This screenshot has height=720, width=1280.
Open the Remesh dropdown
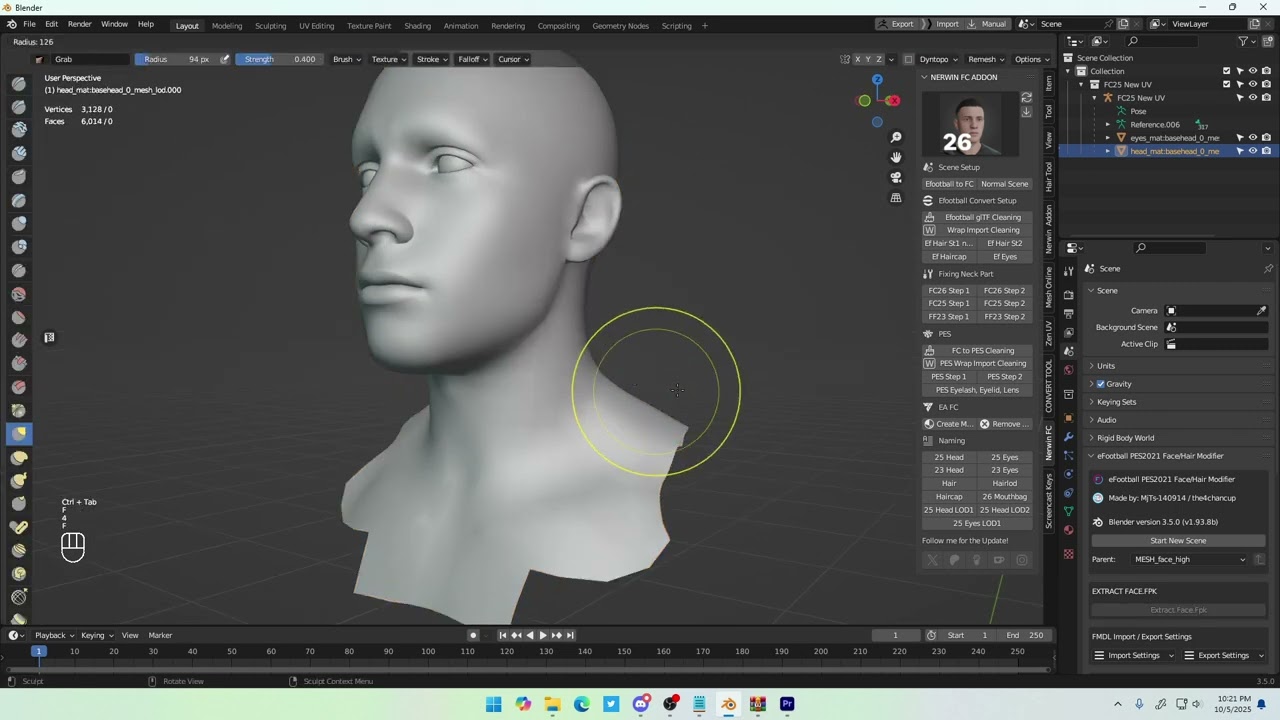(x=986, y=59)
